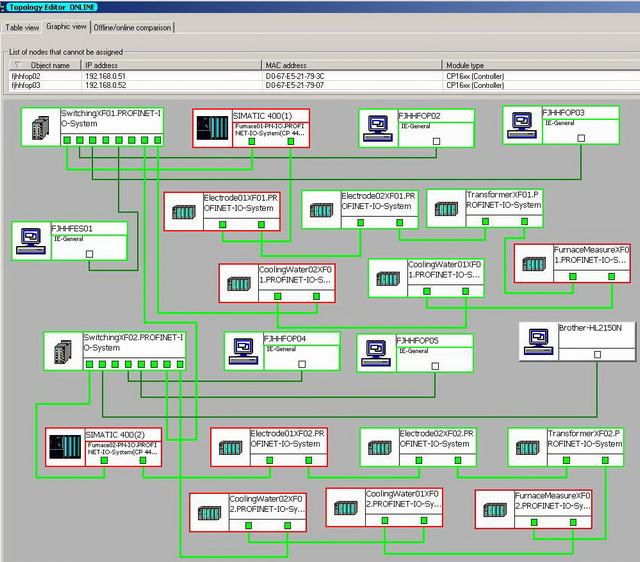Open the Offline/online comparison tab
Image resolution: width=640 pixels, height=562 pixels.
[x=132, y=27]
